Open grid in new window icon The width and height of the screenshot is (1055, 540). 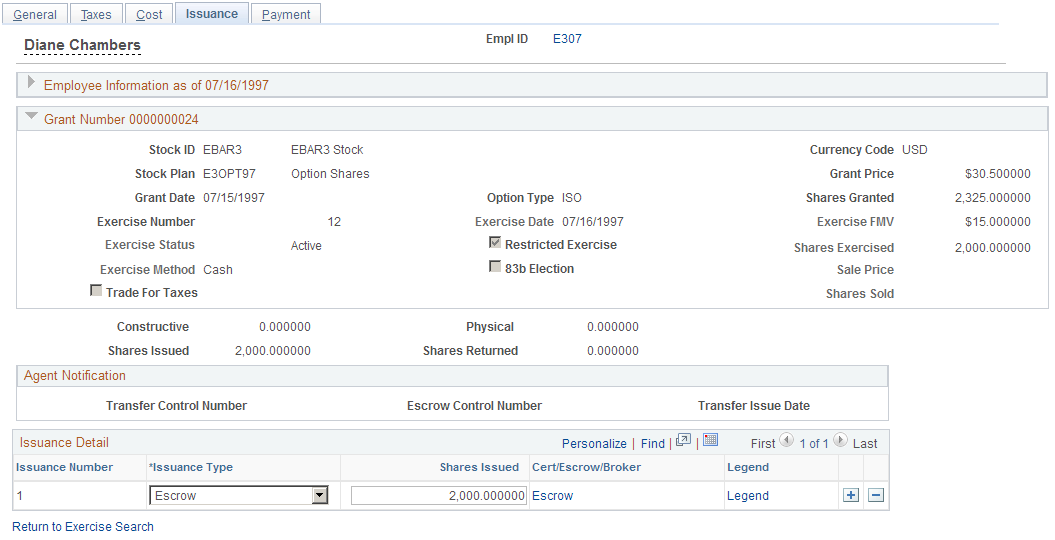(684, 440)
